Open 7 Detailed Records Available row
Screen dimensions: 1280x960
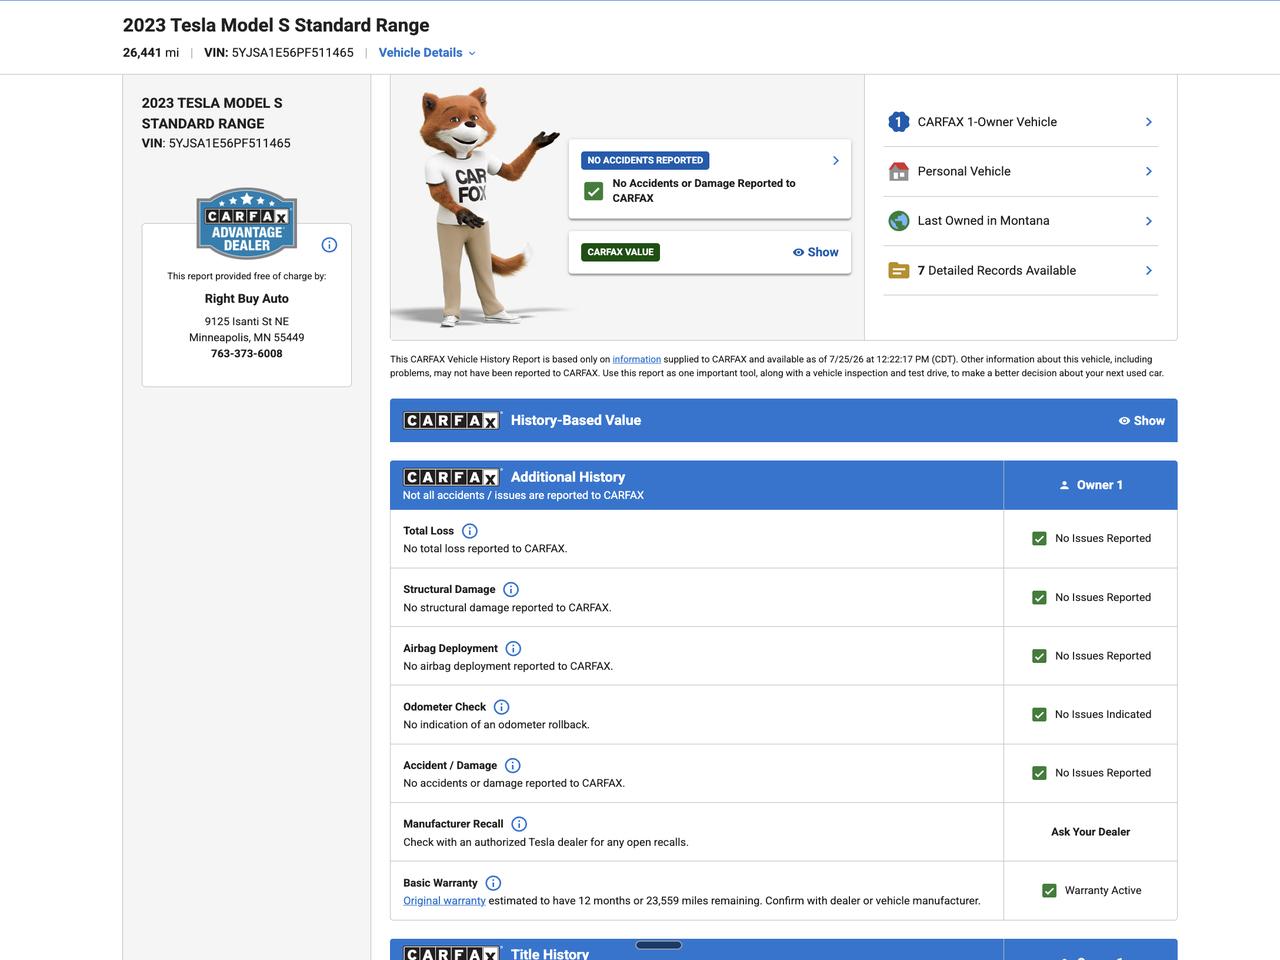coord(1020,270)
